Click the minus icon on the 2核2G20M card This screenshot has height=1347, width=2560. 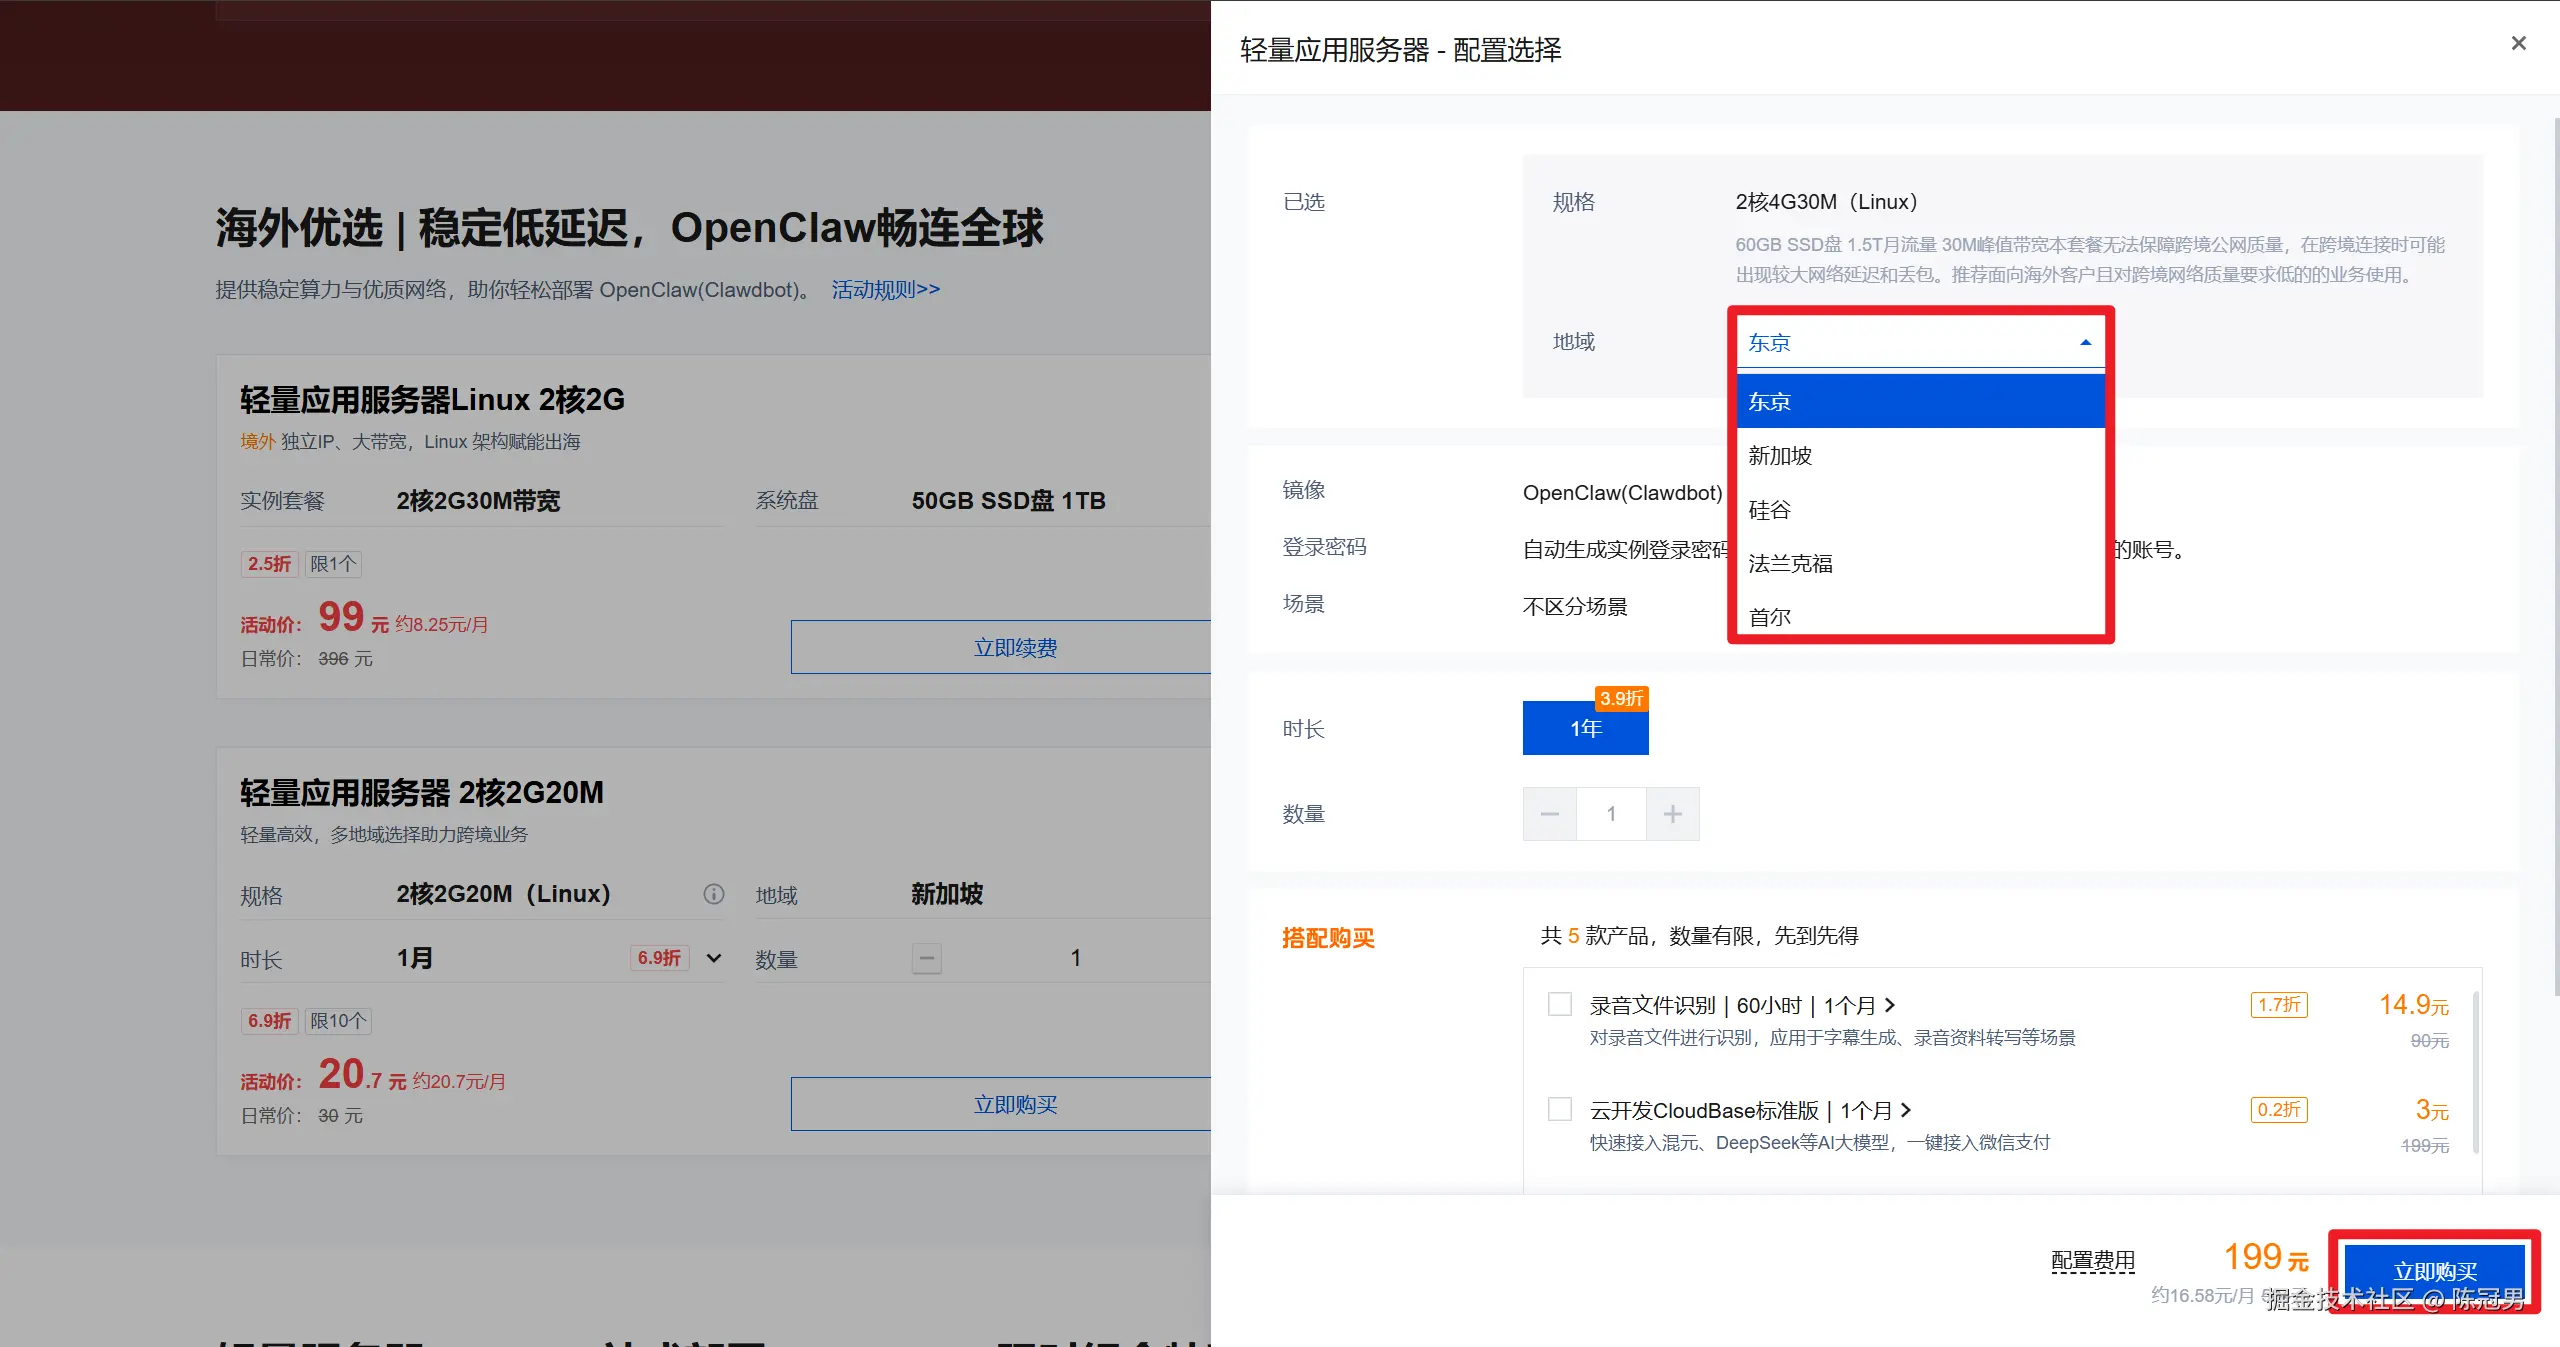tap(925, 958)
